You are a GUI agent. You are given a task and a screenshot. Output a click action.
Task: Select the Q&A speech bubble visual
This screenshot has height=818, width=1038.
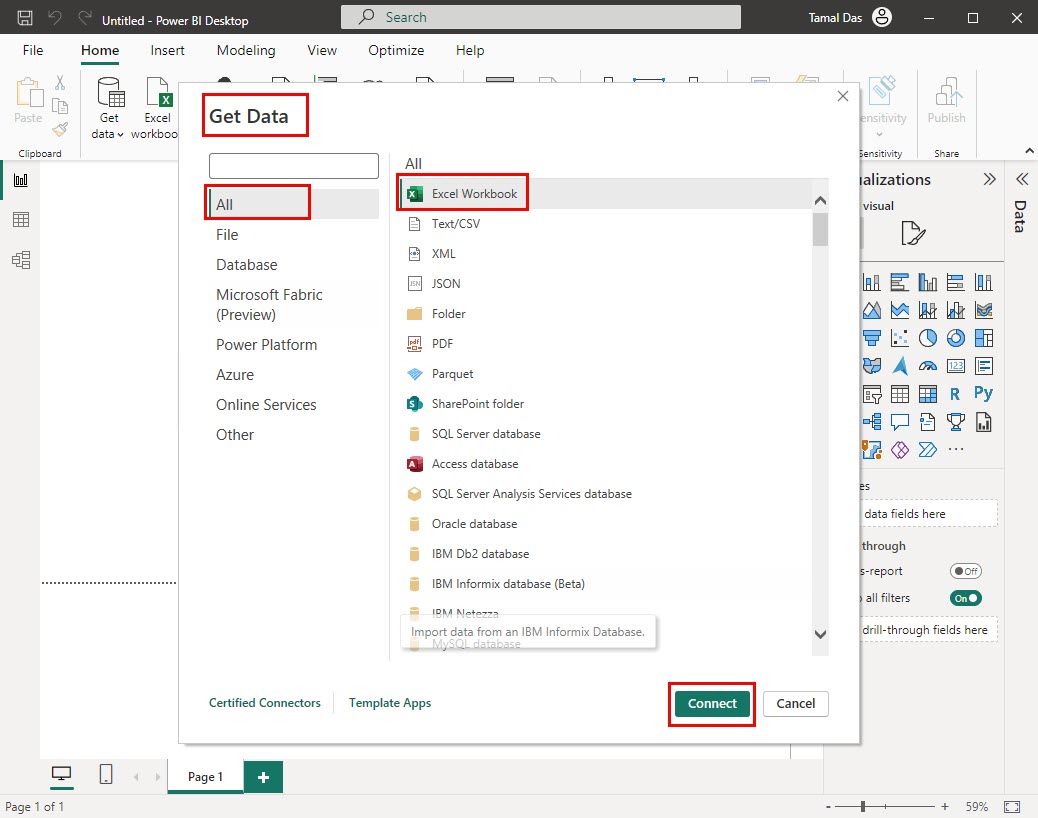coord(900,422)
